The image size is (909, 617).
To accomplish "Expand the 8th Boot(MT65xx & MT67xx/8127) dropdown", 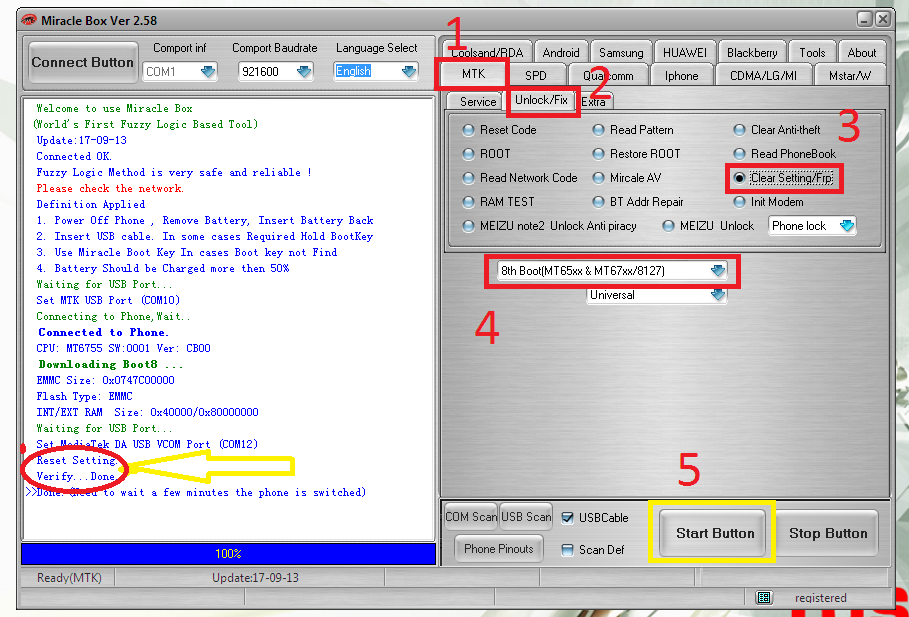I will tap(612, 271).
